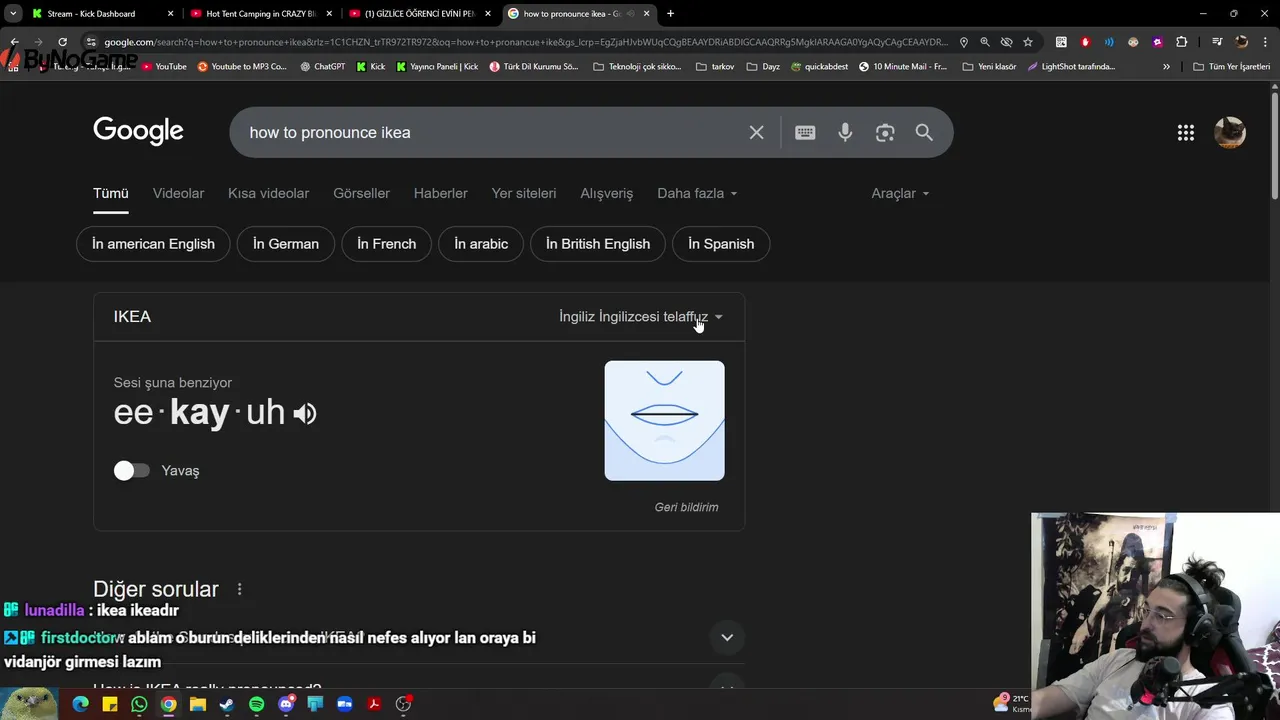This screenshot has height=720, width=1280.
Task: Open the three-dot menu beside Diğer sorular
Action: click(239, 589)
